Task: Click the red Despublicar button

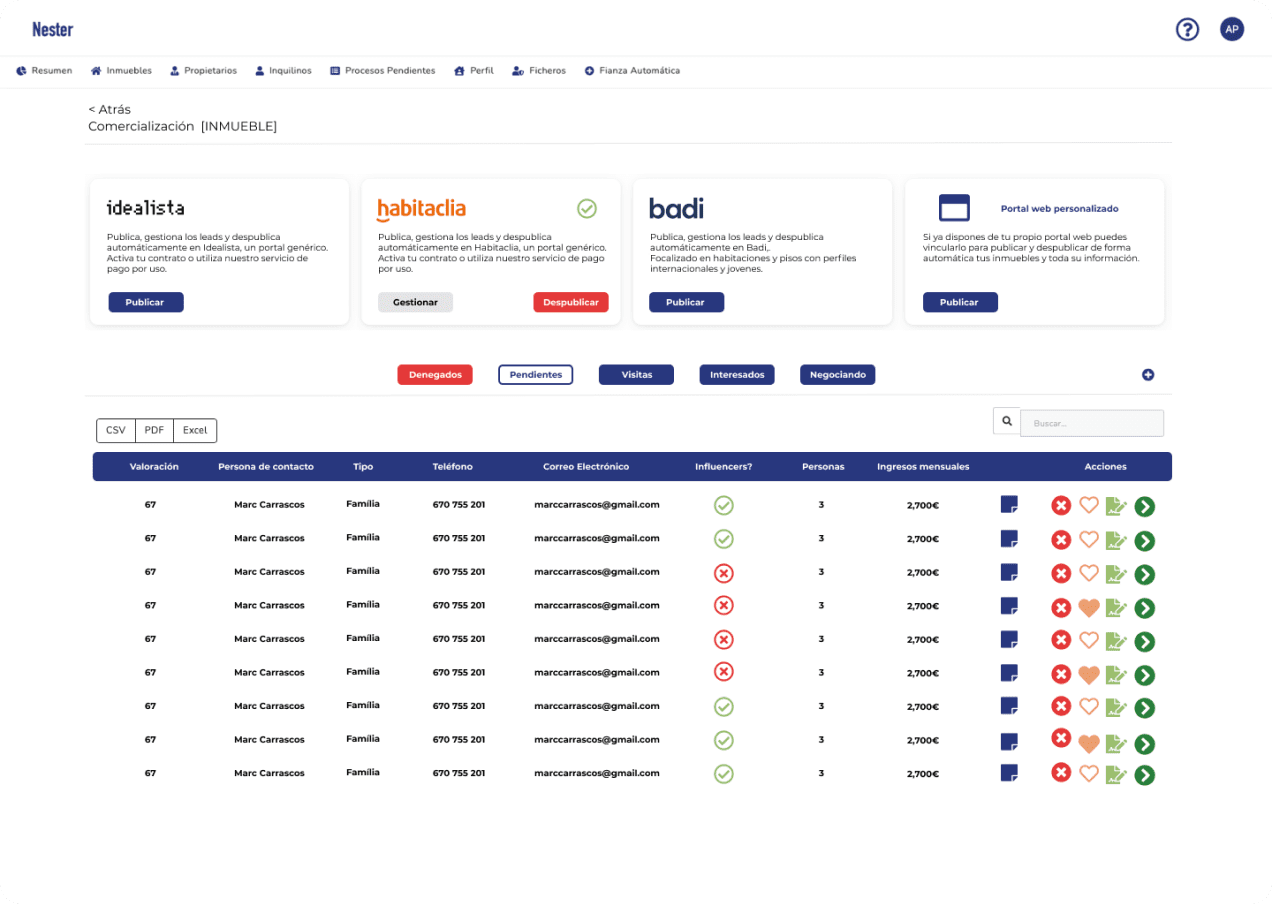Action: (x=571, y=302)
